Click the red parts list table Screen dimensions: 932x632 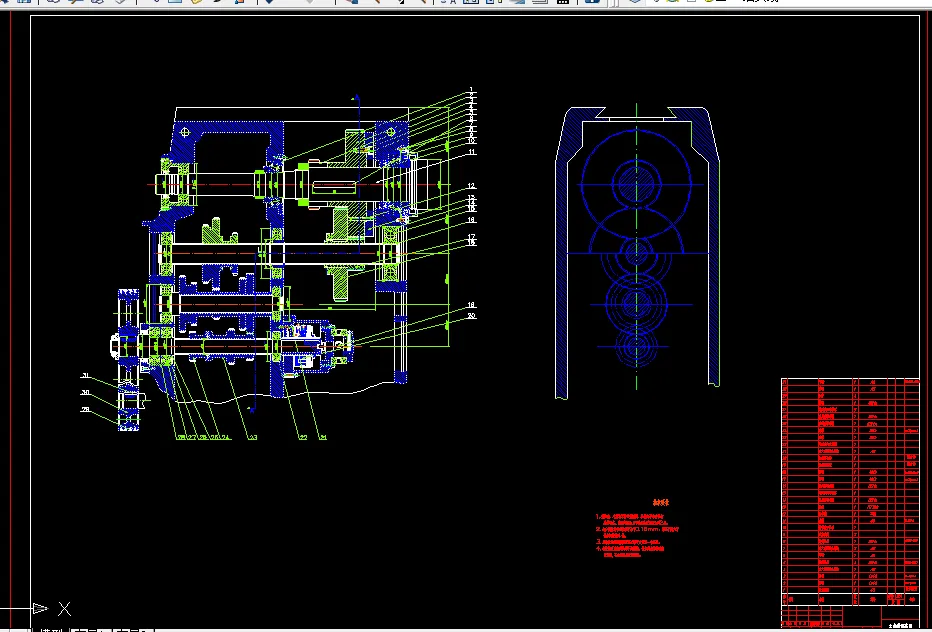(850, 502)
